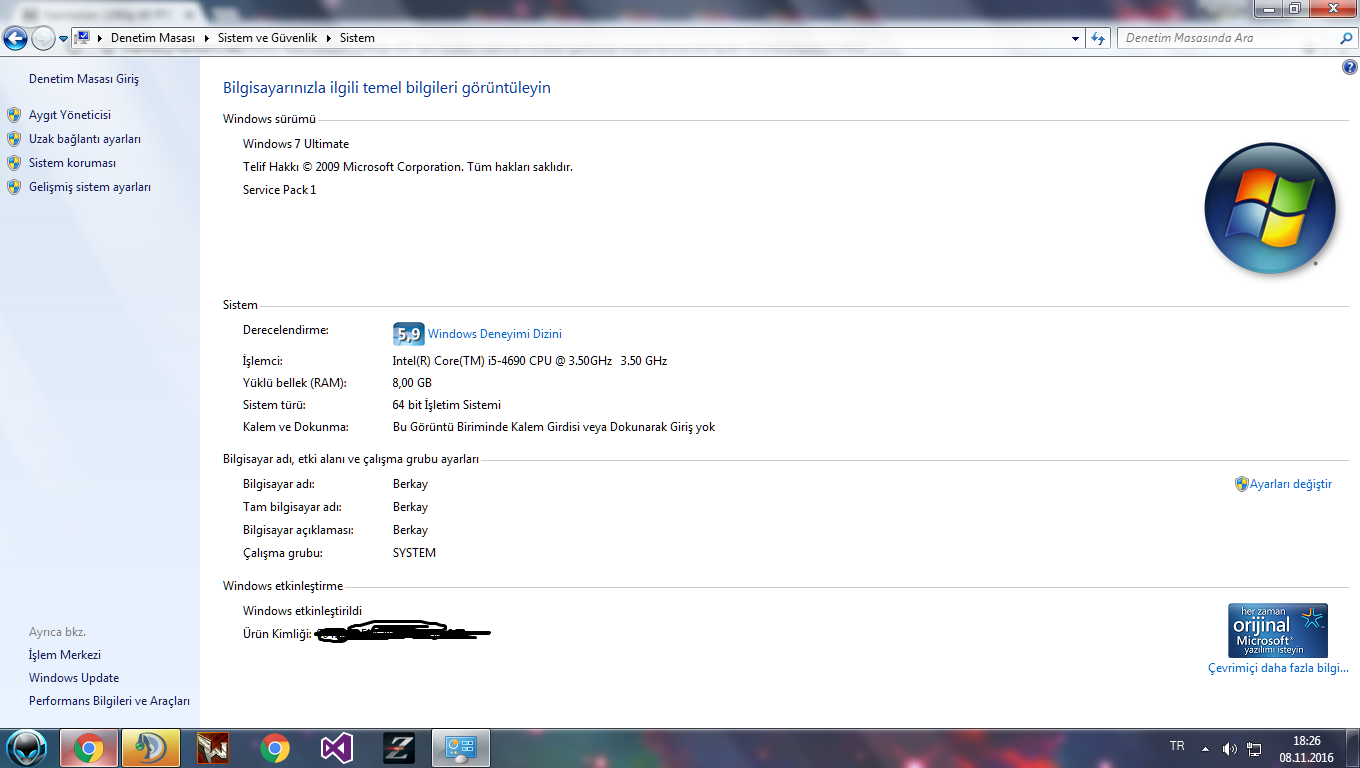Click the 8,00 GB RAM value
The image size is (1360, 768).
pos(412,383)
